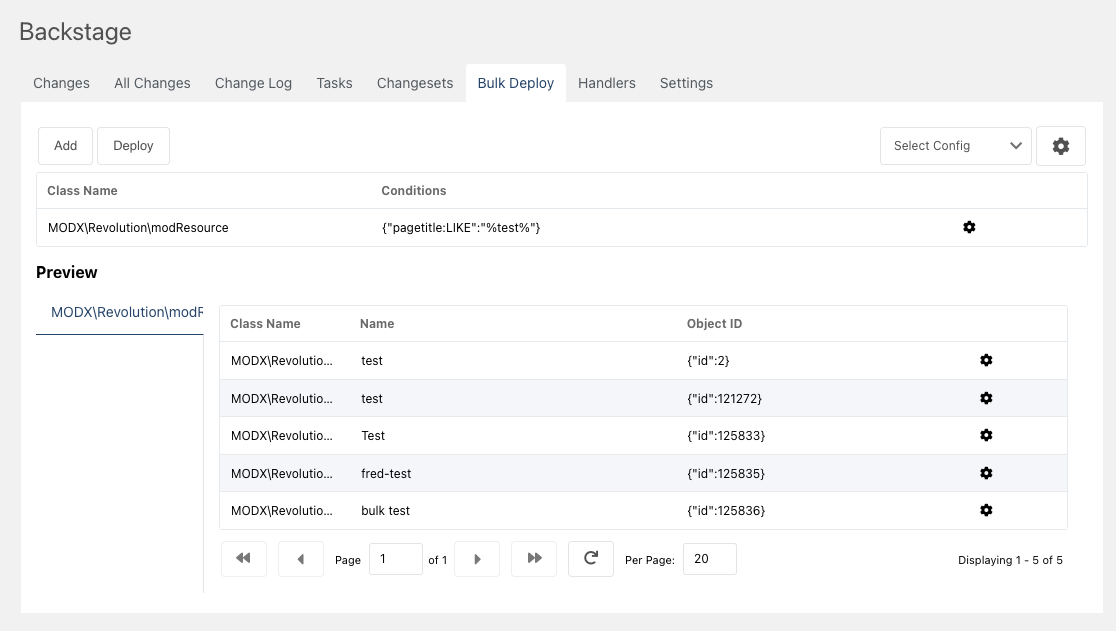Select the {"id":125835} object ID cell

(726, 474)
